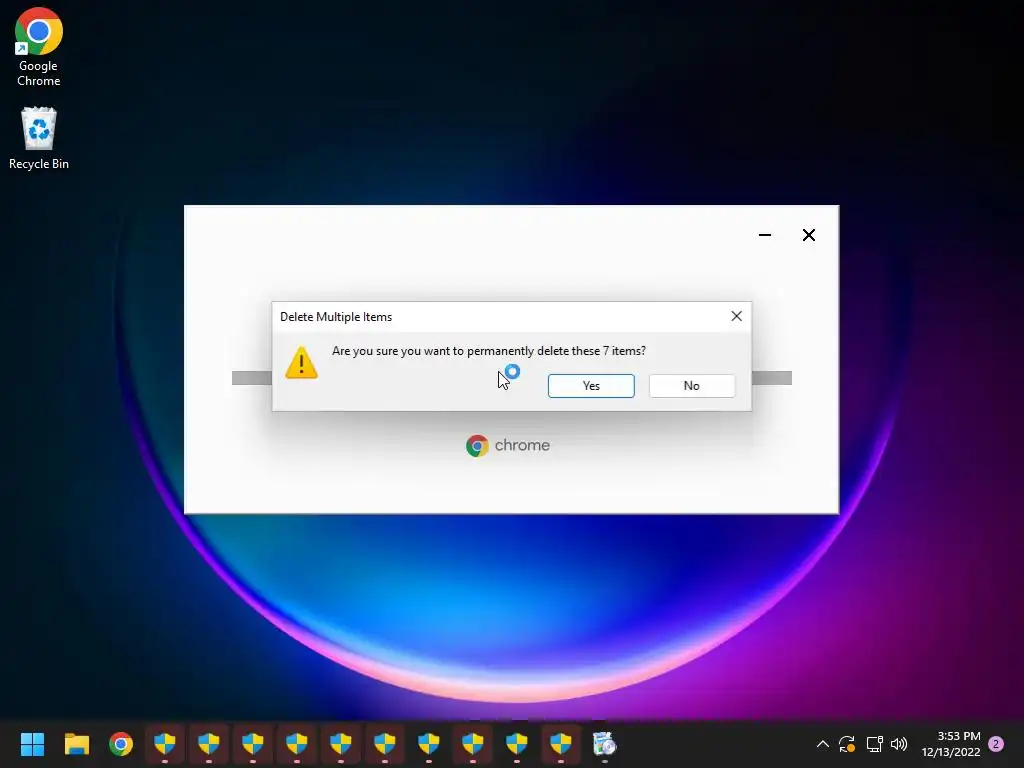
Task: Open network settings from the tray
Action: click(874, 744)
